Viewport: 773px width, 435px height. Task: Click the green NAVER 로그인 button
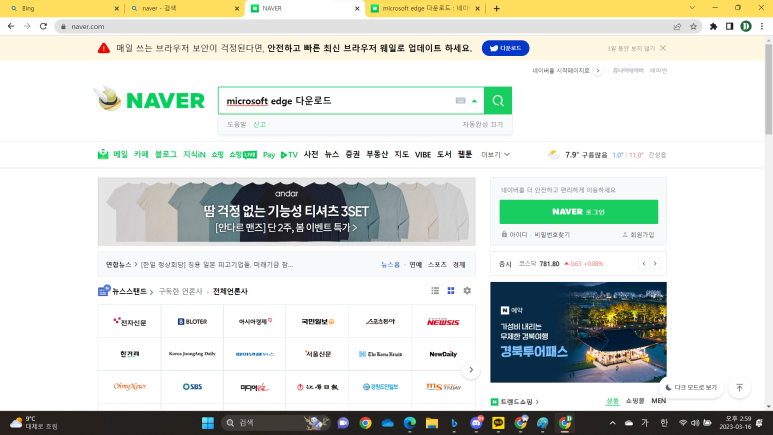click(578, 212)
